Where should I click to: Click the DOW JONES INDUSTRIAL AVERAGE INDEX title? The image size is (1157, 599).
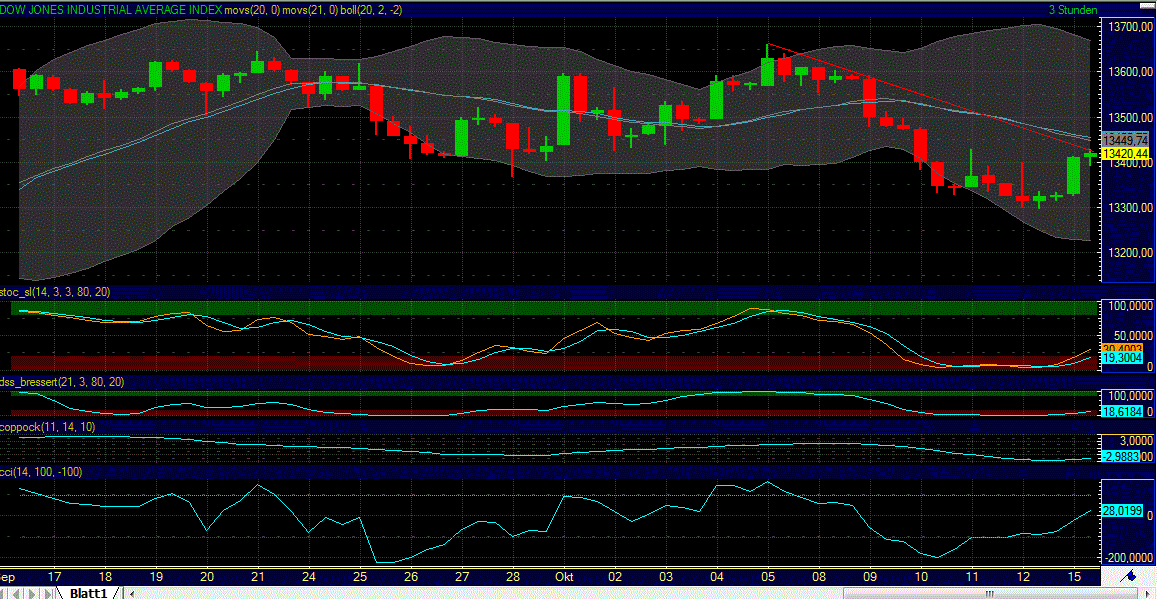110,9
